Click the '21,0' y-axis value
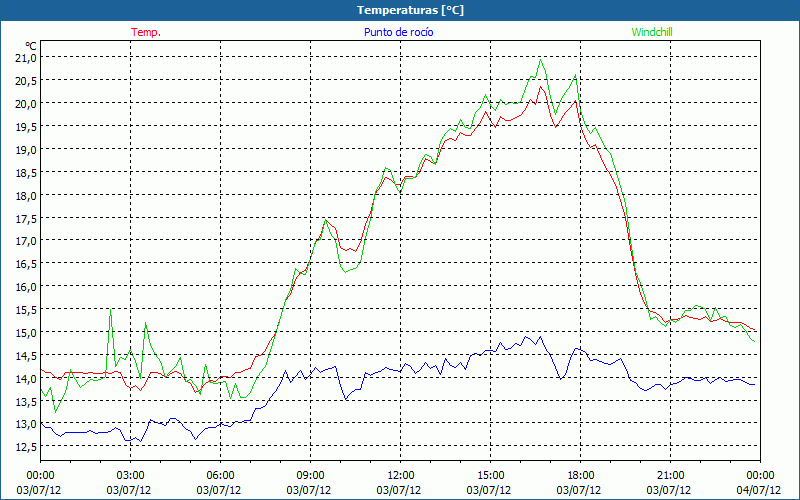Screen dimensions: 800x500 [26, 58]
